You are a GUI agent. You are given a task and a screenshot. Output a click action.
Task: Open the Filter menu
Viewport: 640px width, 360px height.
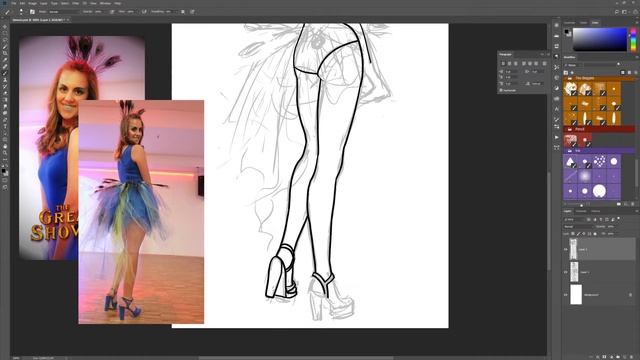[x=76, y=3]
